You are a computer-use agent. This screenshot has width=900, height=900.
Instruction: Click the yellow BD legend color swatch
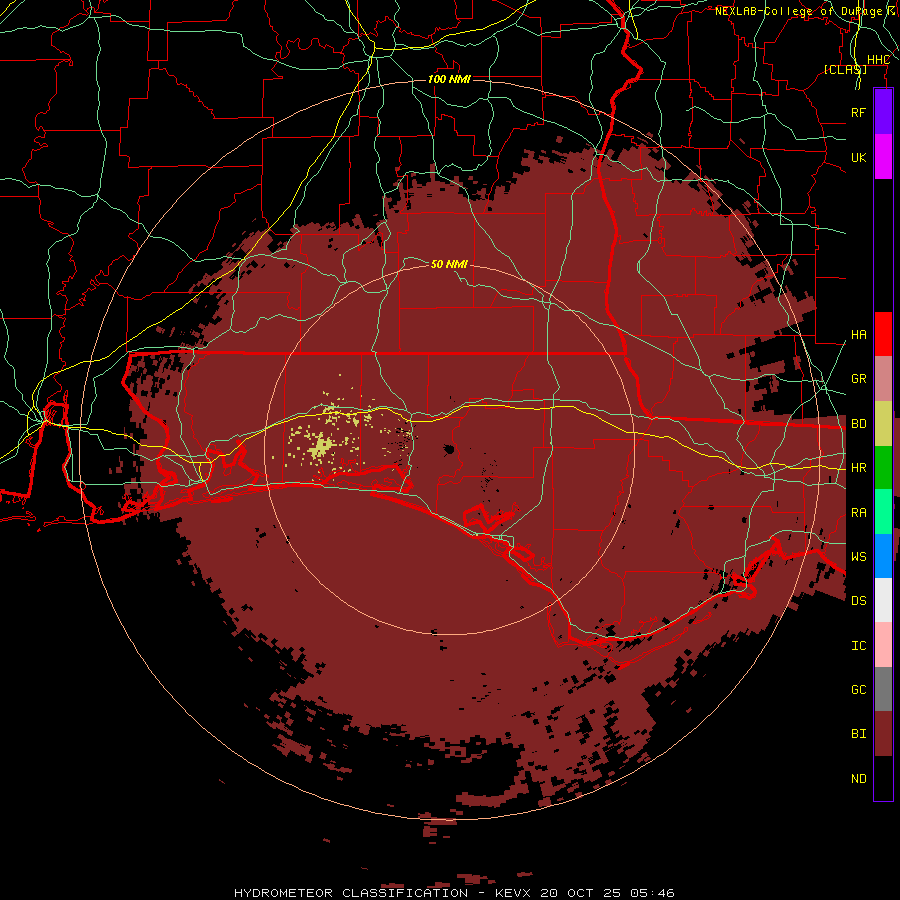click(x=883, y=424)
